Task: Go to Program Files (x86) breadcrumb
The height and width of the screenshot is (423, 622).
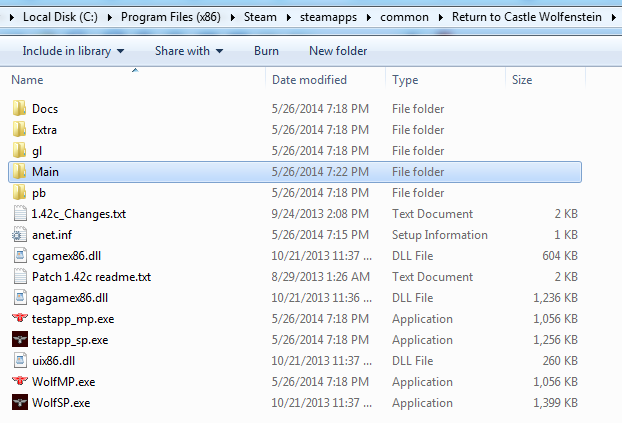Action: [171, 17]
